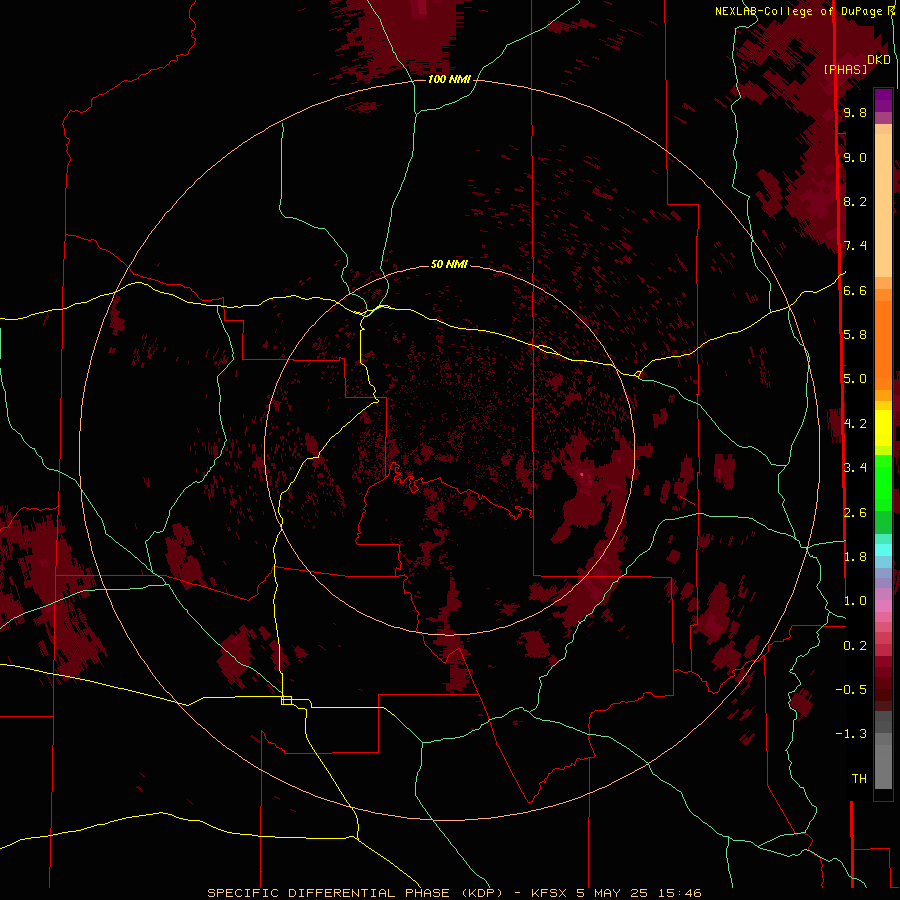Pick the cyan segment of the color bar

click(883, 549)
